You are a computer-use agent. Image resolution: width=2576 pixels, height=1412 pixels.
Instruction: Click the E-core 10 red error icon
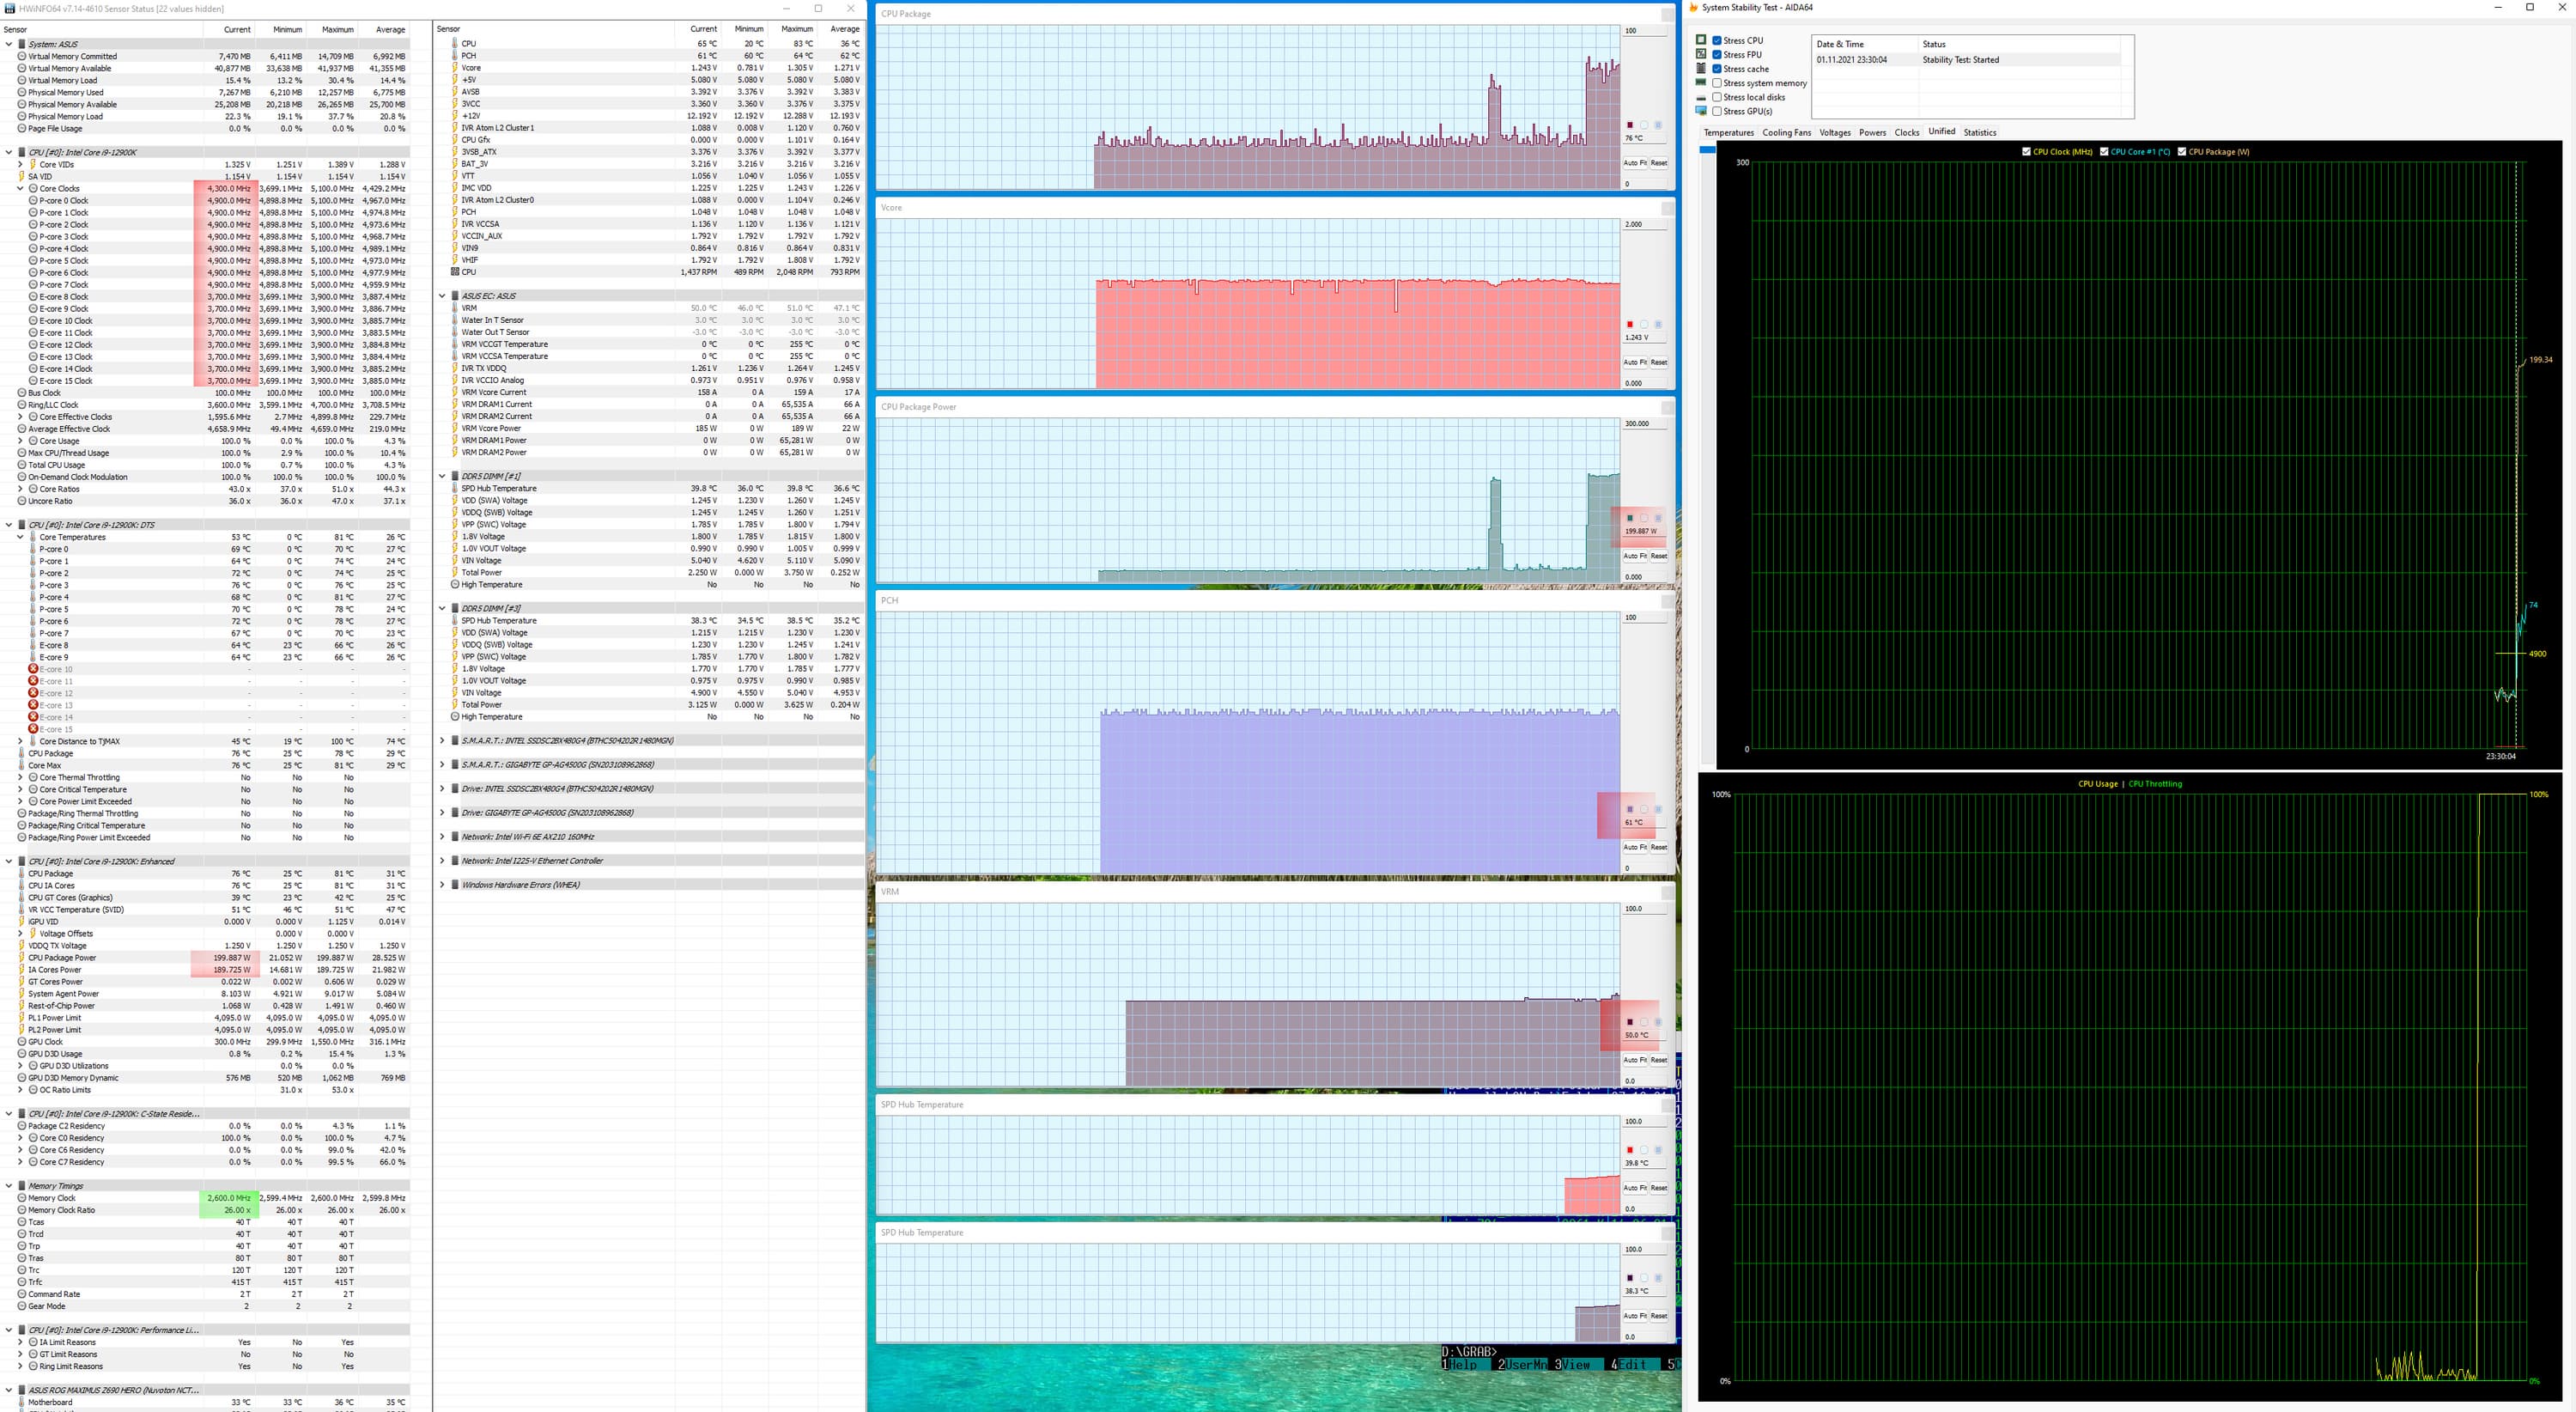pos(33,669)
